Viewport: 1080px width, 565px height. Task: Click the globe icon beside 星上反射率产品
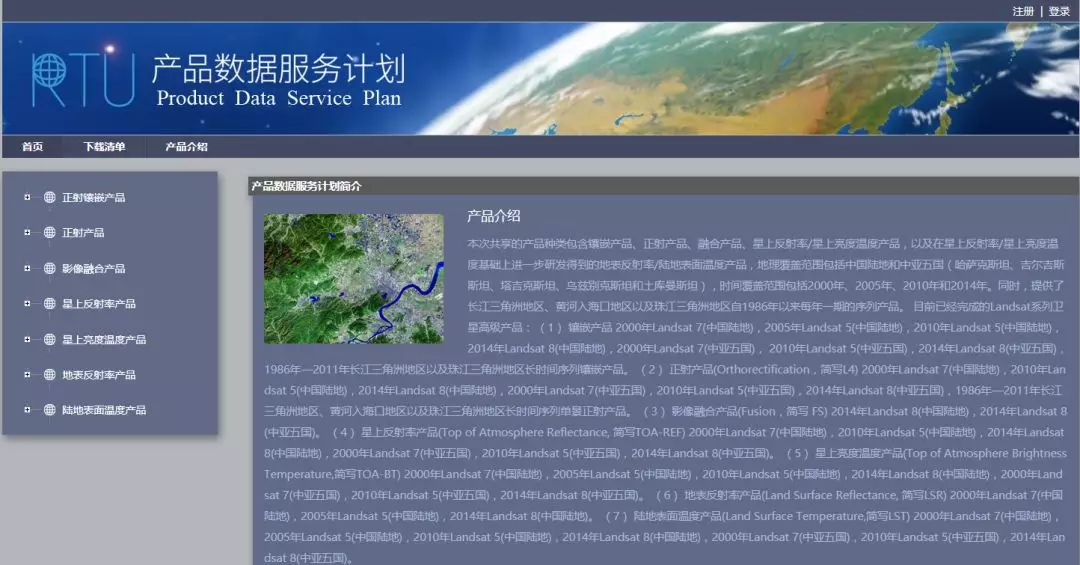coord(50,303)
